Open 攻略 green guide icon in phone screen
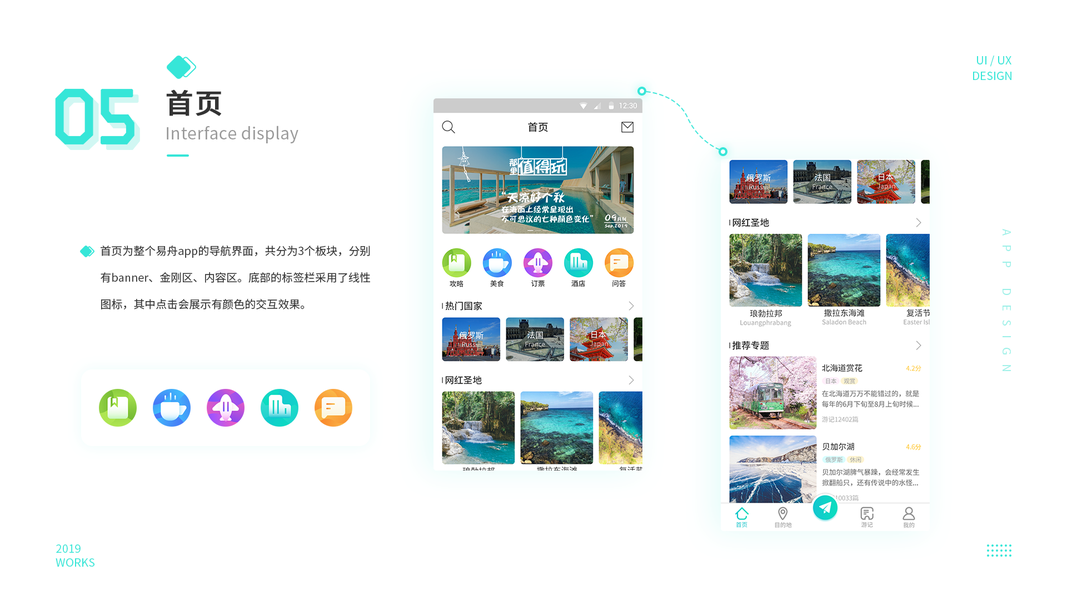The height and width of the screenshot is (600, 1067). [457, 263]
